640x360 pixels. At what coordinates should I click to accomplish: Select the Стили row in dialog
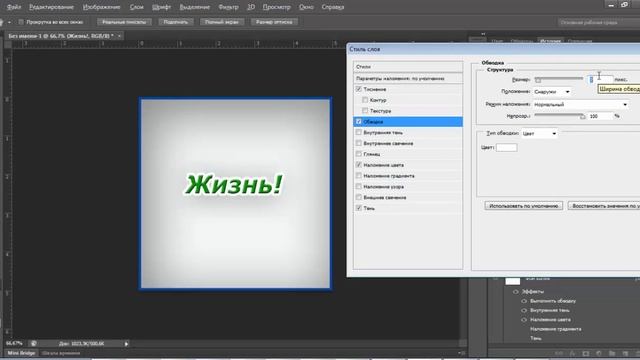[408, 67]
